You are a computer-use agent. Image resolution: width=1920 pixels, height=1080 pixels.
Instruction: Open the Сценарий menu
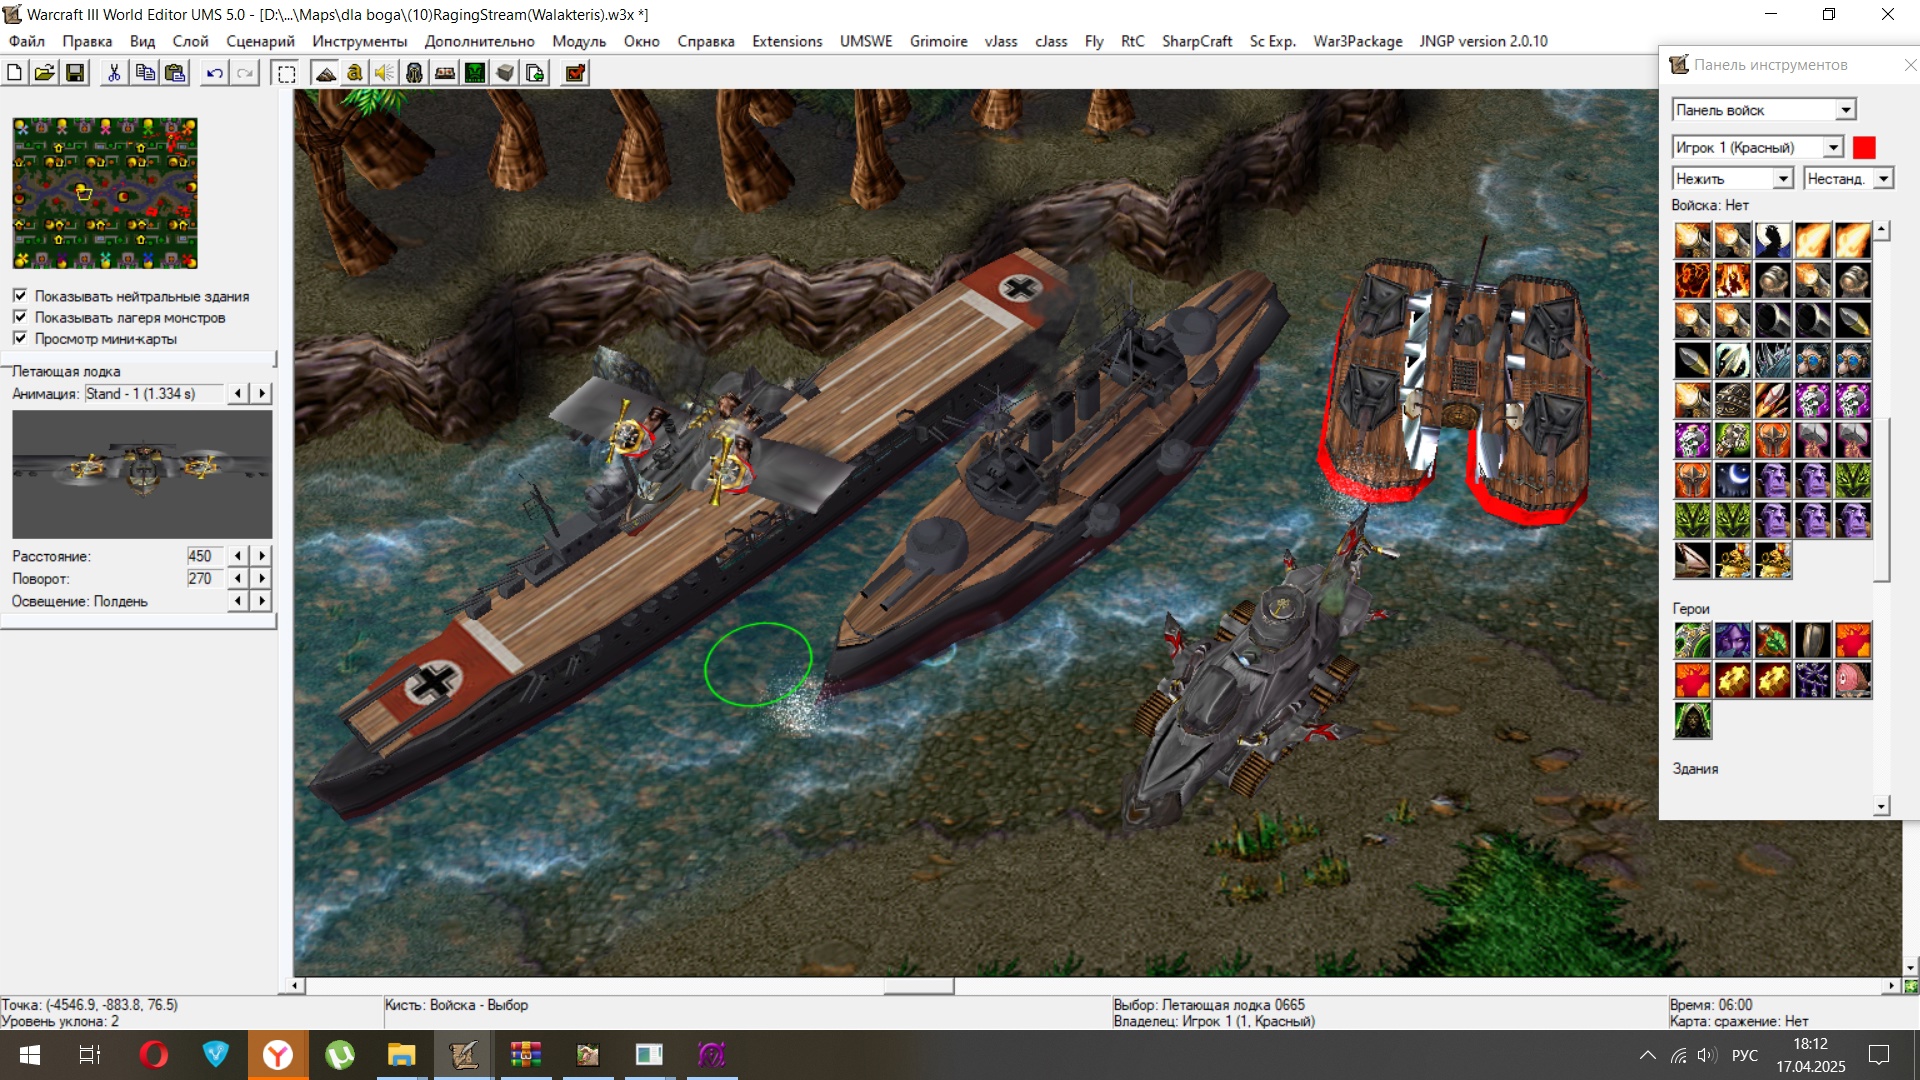pyautogui.click(x=260, y=41)
